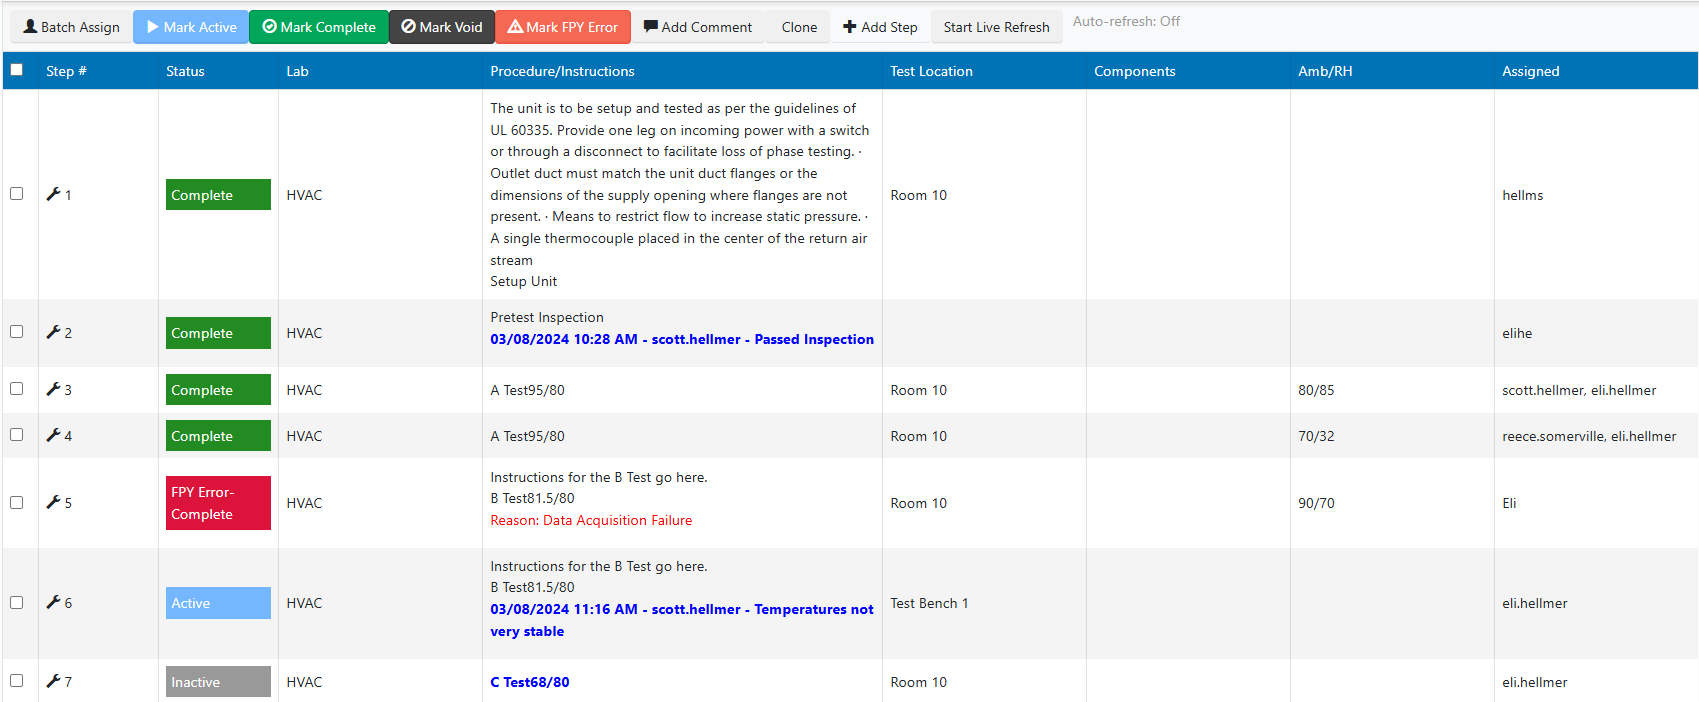Open the wrench icon on step 7

(x=53, y=681)
